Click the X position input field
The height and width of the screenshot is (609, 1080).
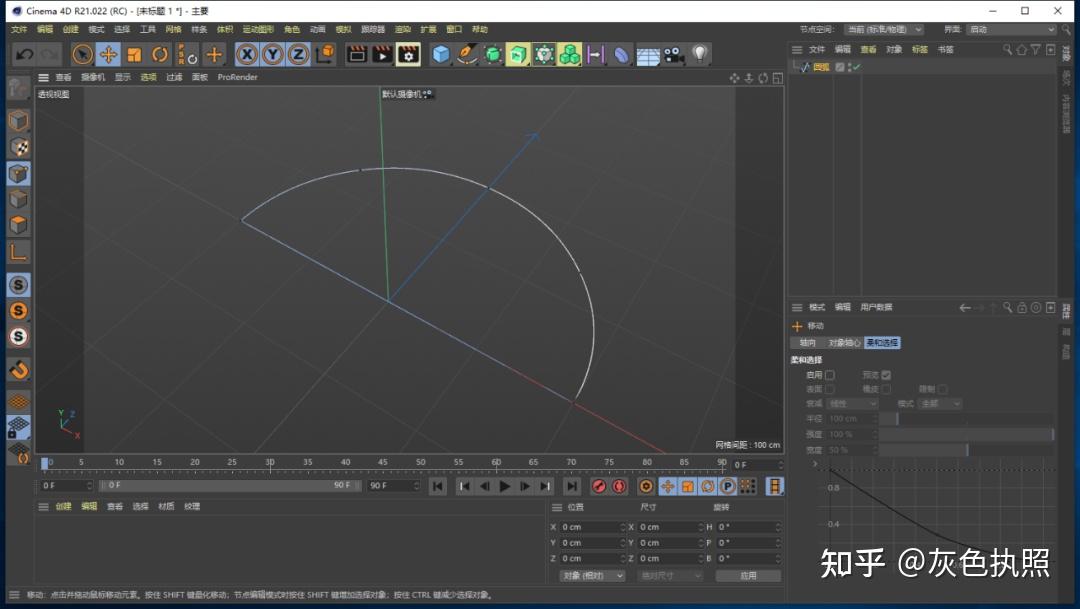[590, 527]
